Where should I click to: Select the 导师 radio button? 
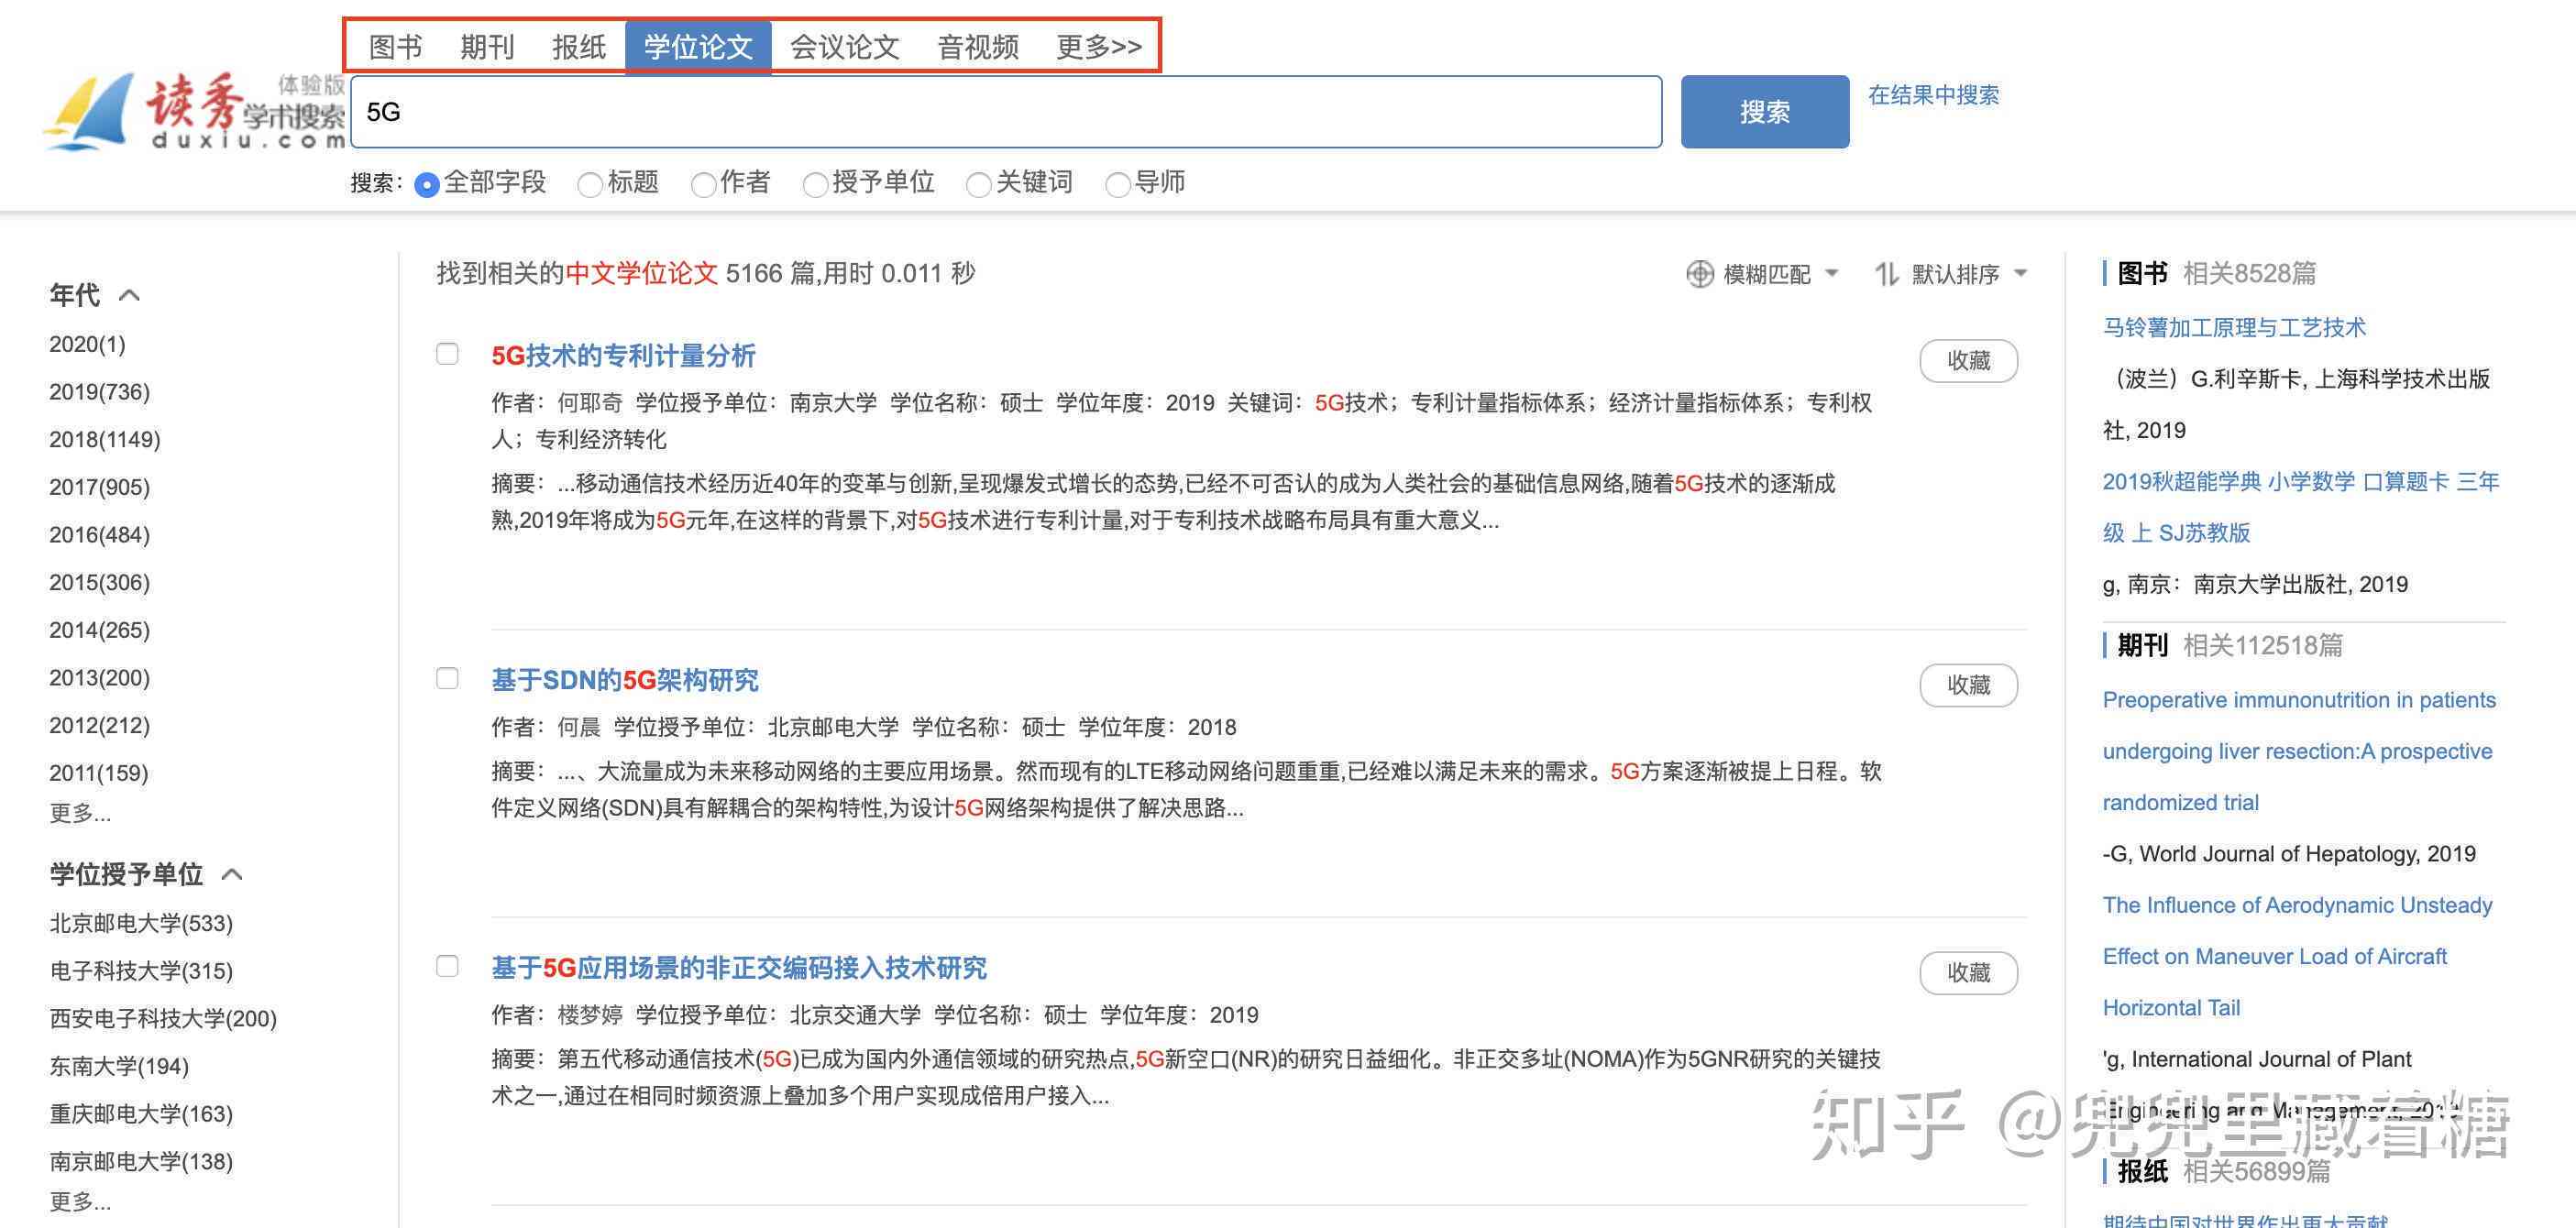coord(1118,185)
